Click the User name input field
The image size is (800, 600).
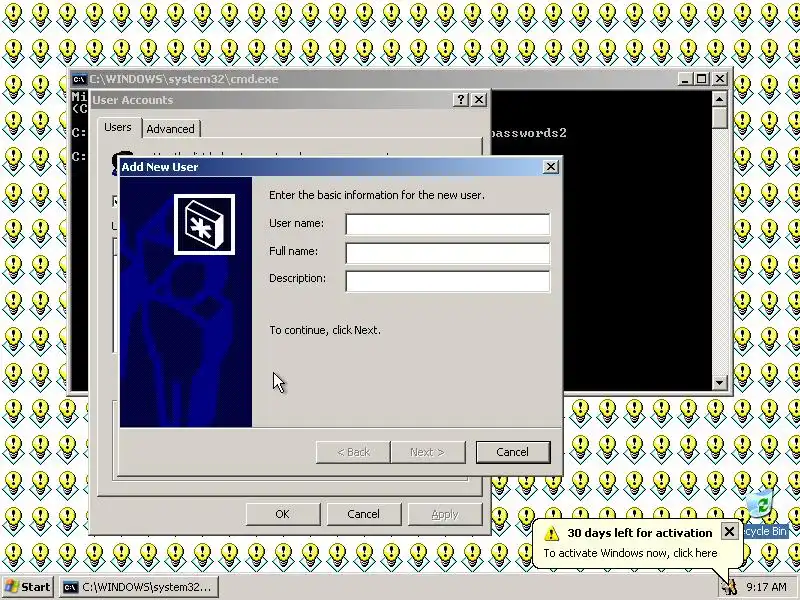[x=447, y=224]
